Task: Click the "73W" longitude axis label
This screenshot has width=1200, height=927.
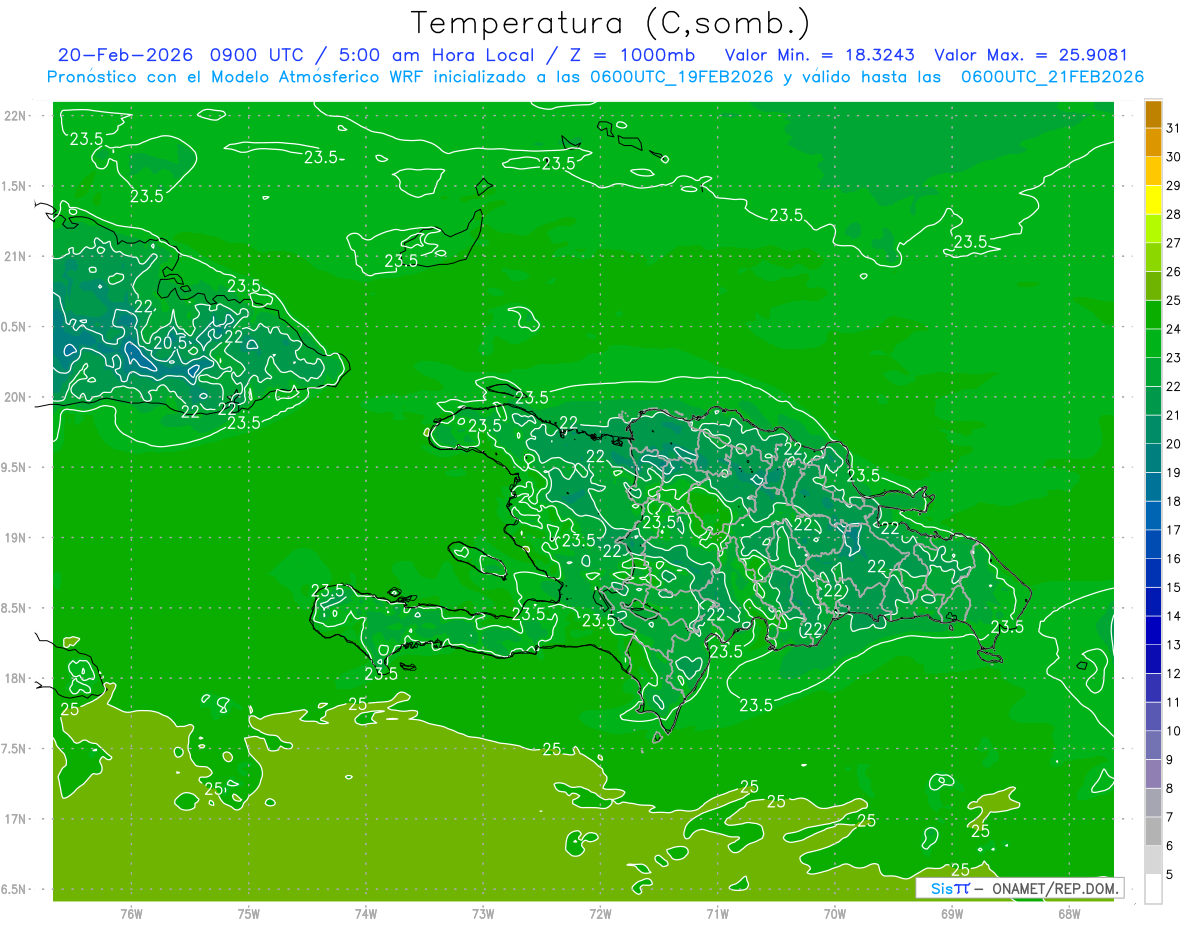Action: pos(483,914)
